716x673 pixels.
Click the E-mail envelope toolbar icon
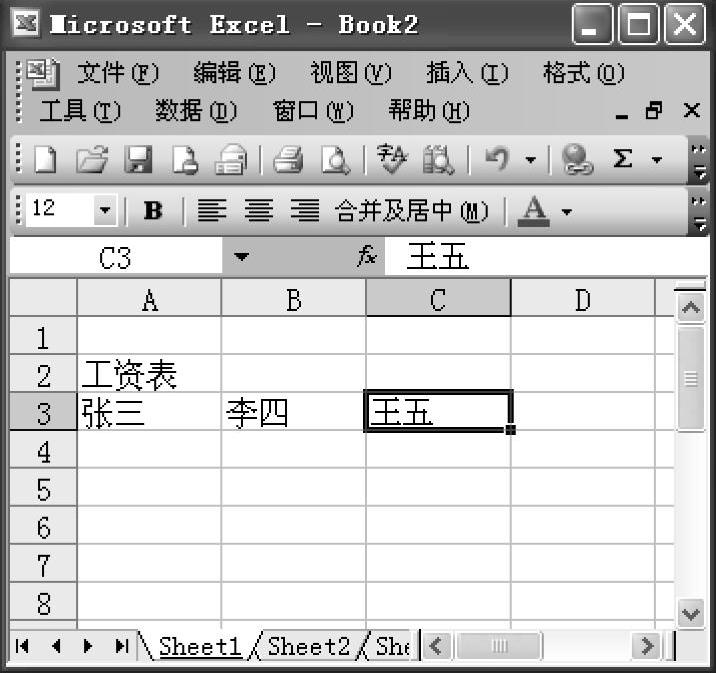[231, 159]
